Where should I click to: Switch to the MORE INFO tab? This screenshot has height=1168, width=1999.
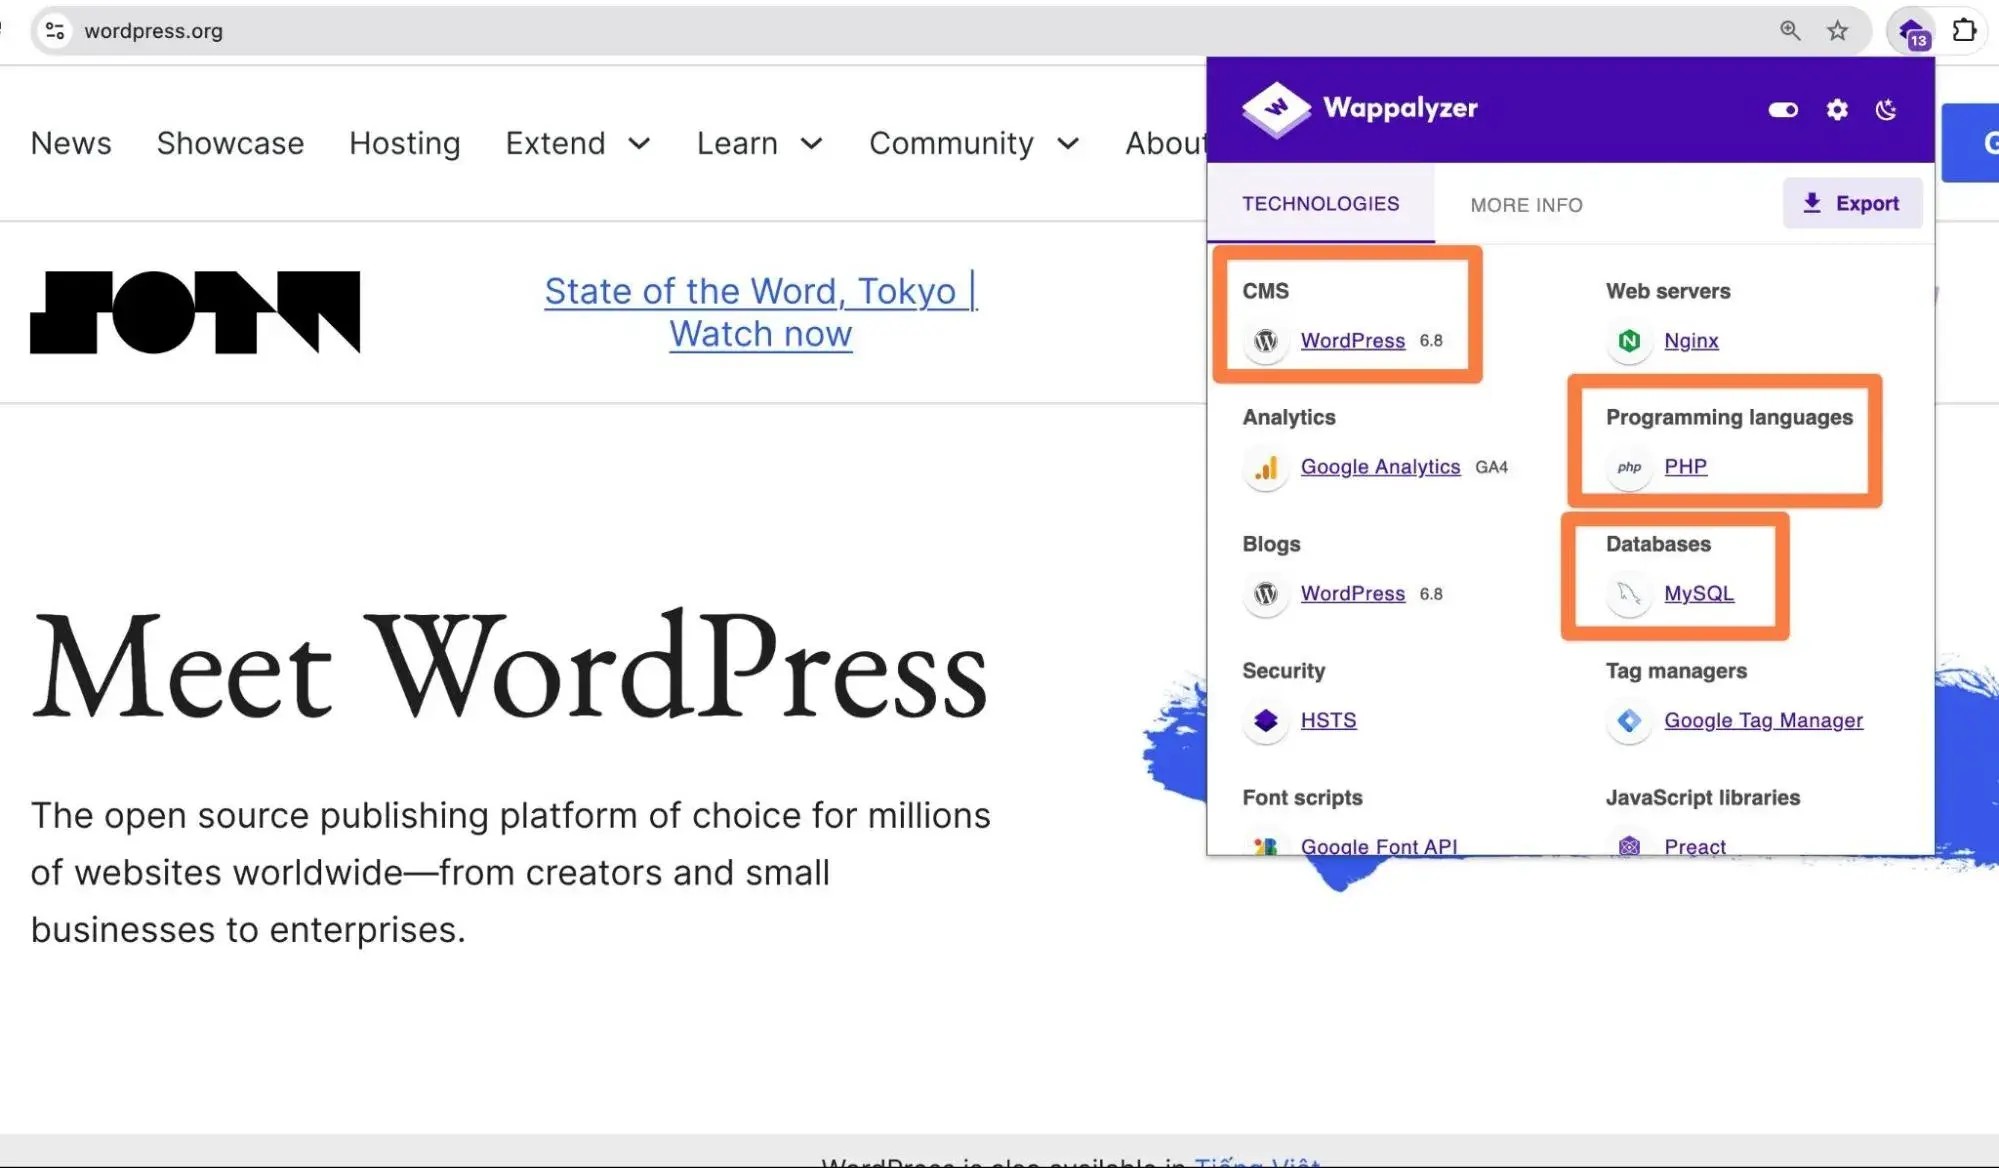(x=1526, y=205)
